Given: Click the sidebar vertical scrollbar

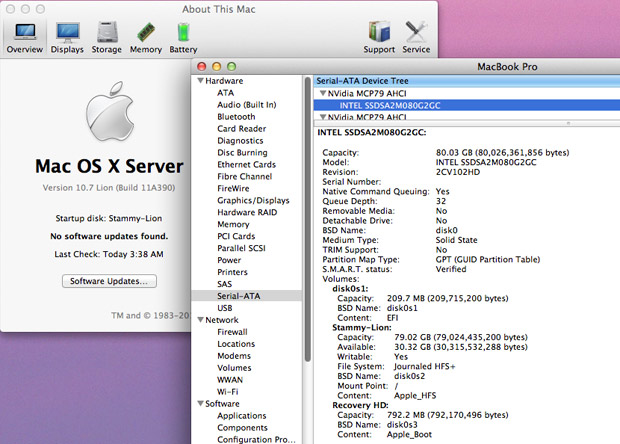Looking at the screenshot, I should coord(307,219).
